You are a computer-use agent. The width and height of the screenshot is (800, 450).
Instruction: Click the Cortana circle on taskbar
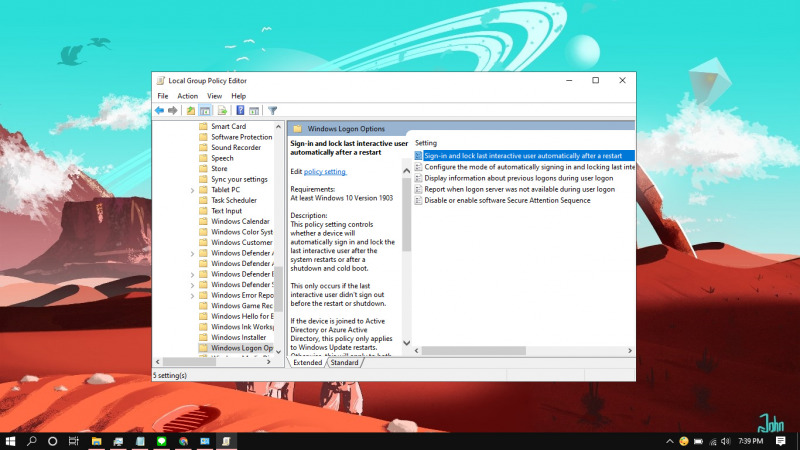[53, 441]
